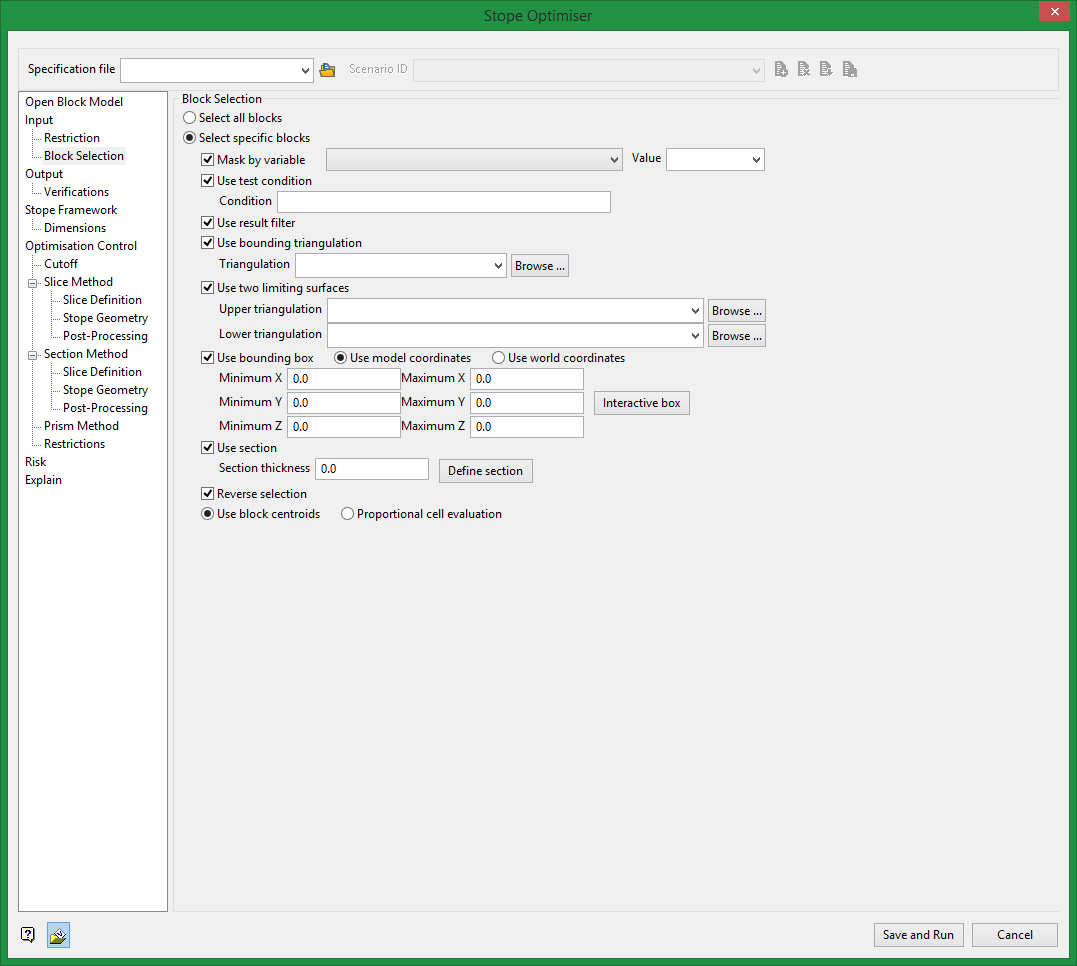
Task: Click into the Condition text field
Action: coord(443,202)
